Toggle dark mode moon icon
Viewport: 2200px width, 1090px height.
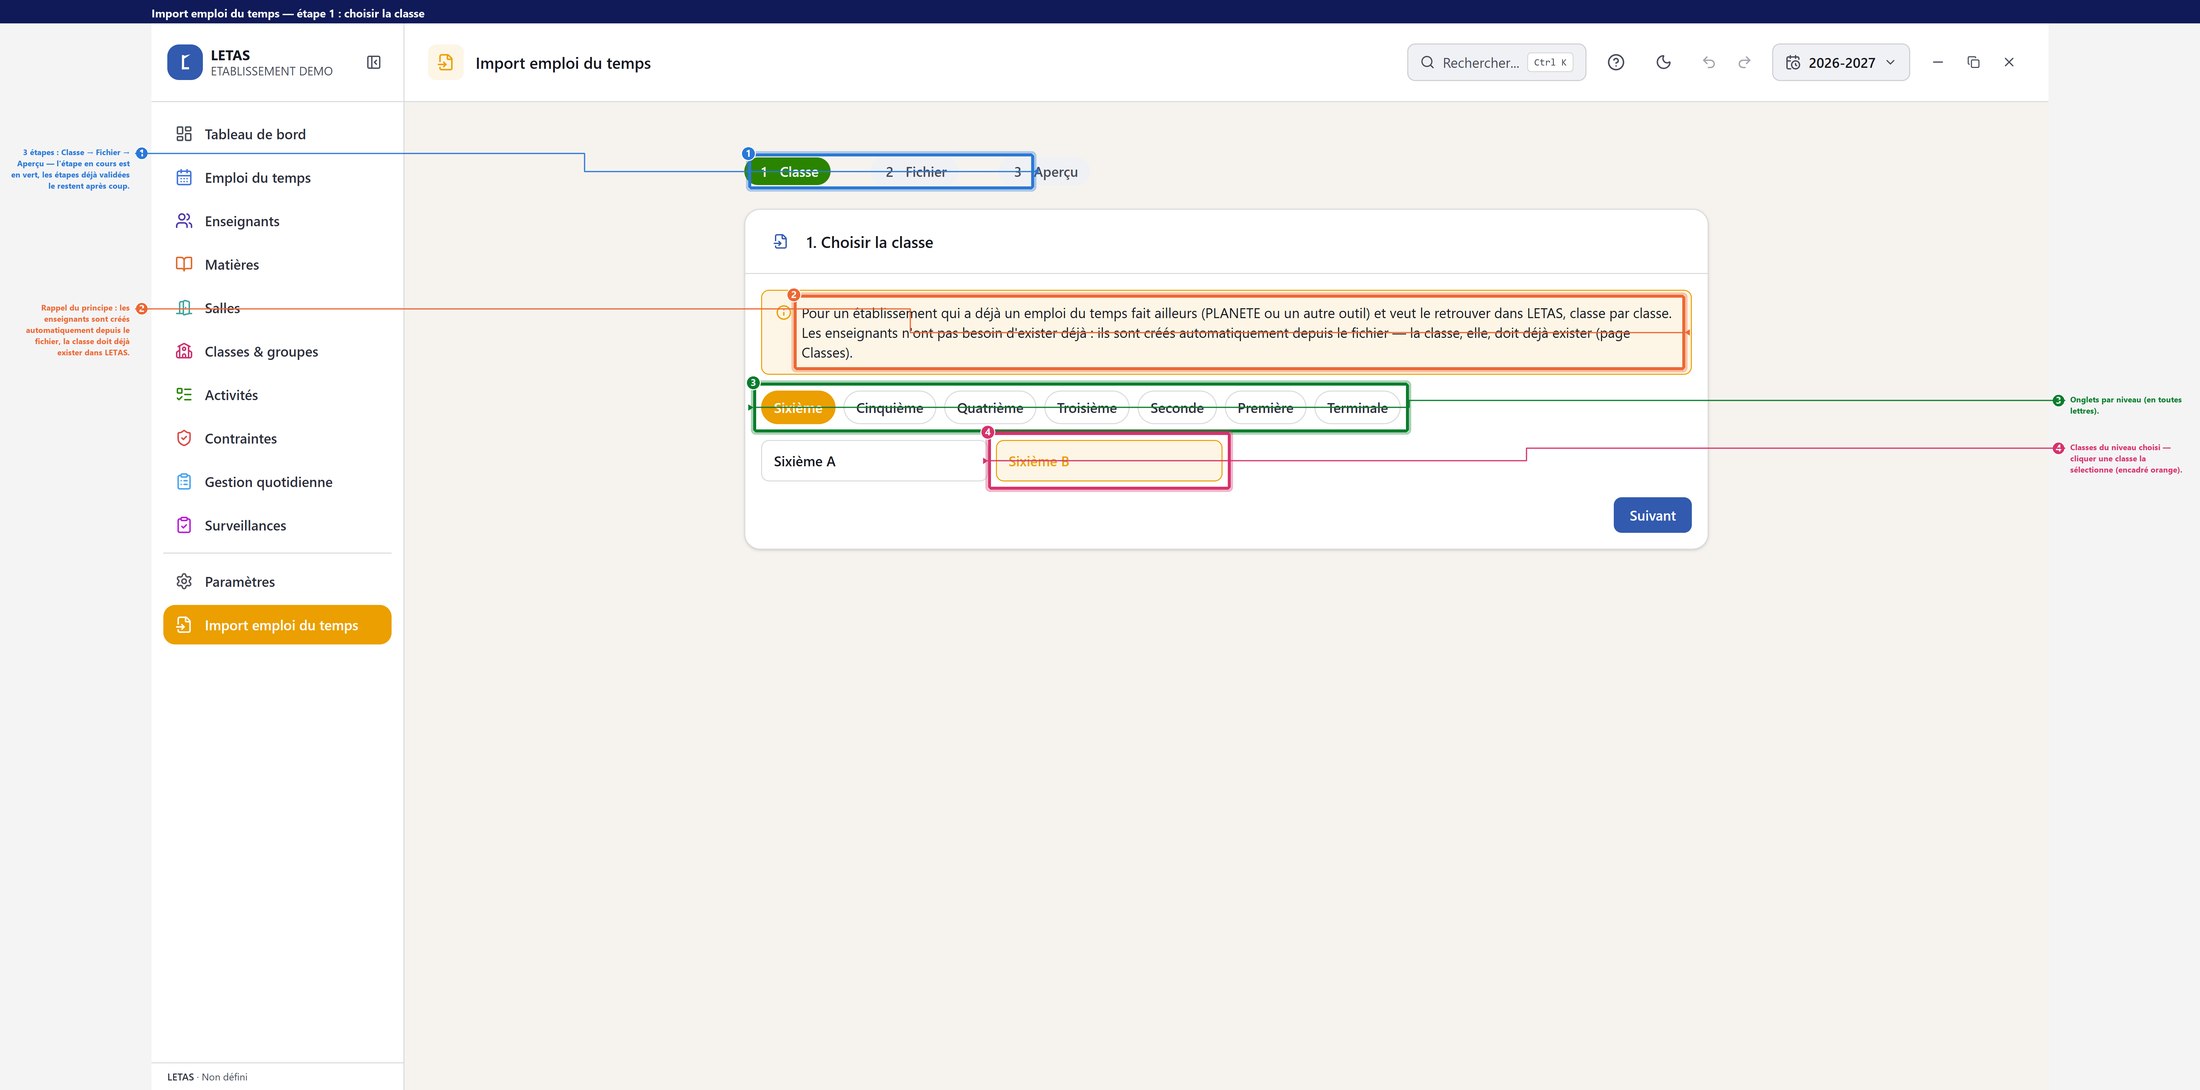pos(1664,62)
